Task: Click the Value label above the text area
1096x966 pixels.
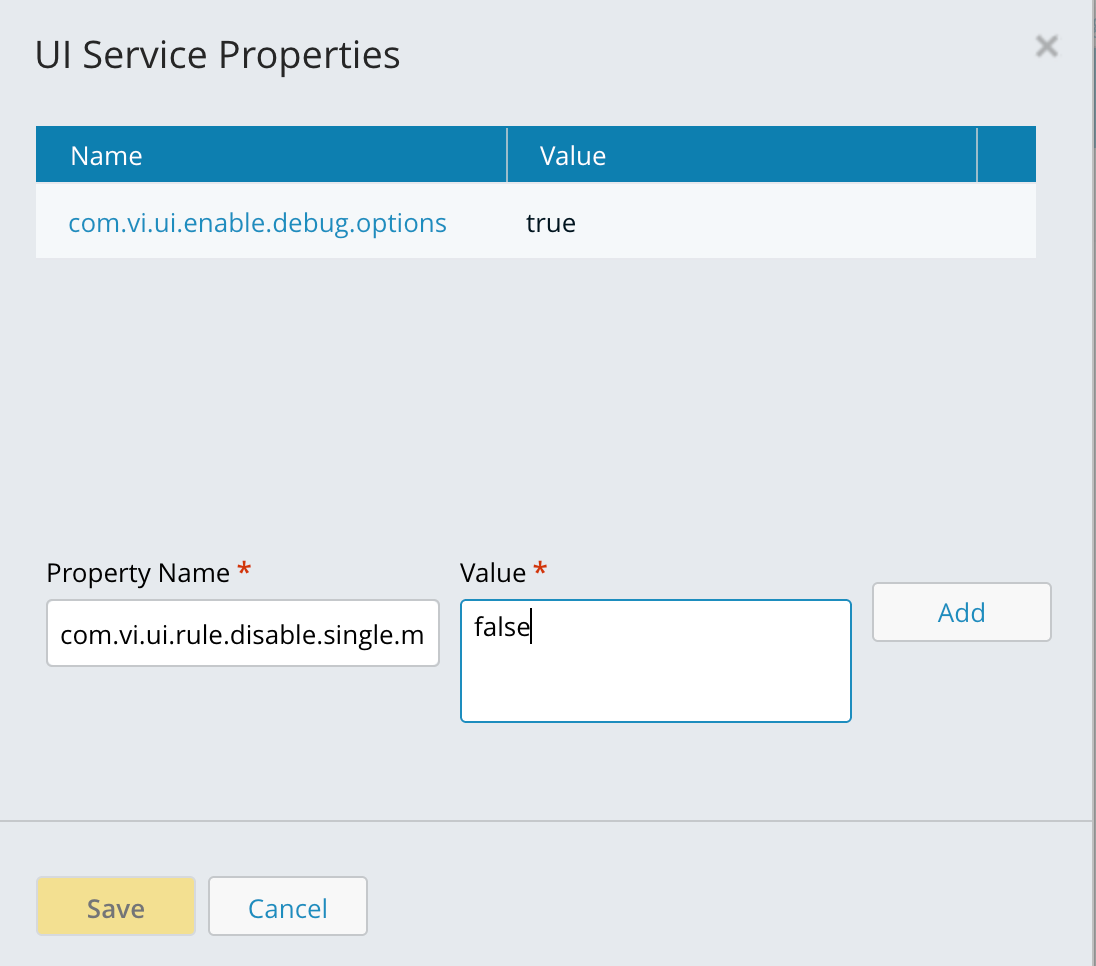Action: pyautogui.click(x=492, y=573)
